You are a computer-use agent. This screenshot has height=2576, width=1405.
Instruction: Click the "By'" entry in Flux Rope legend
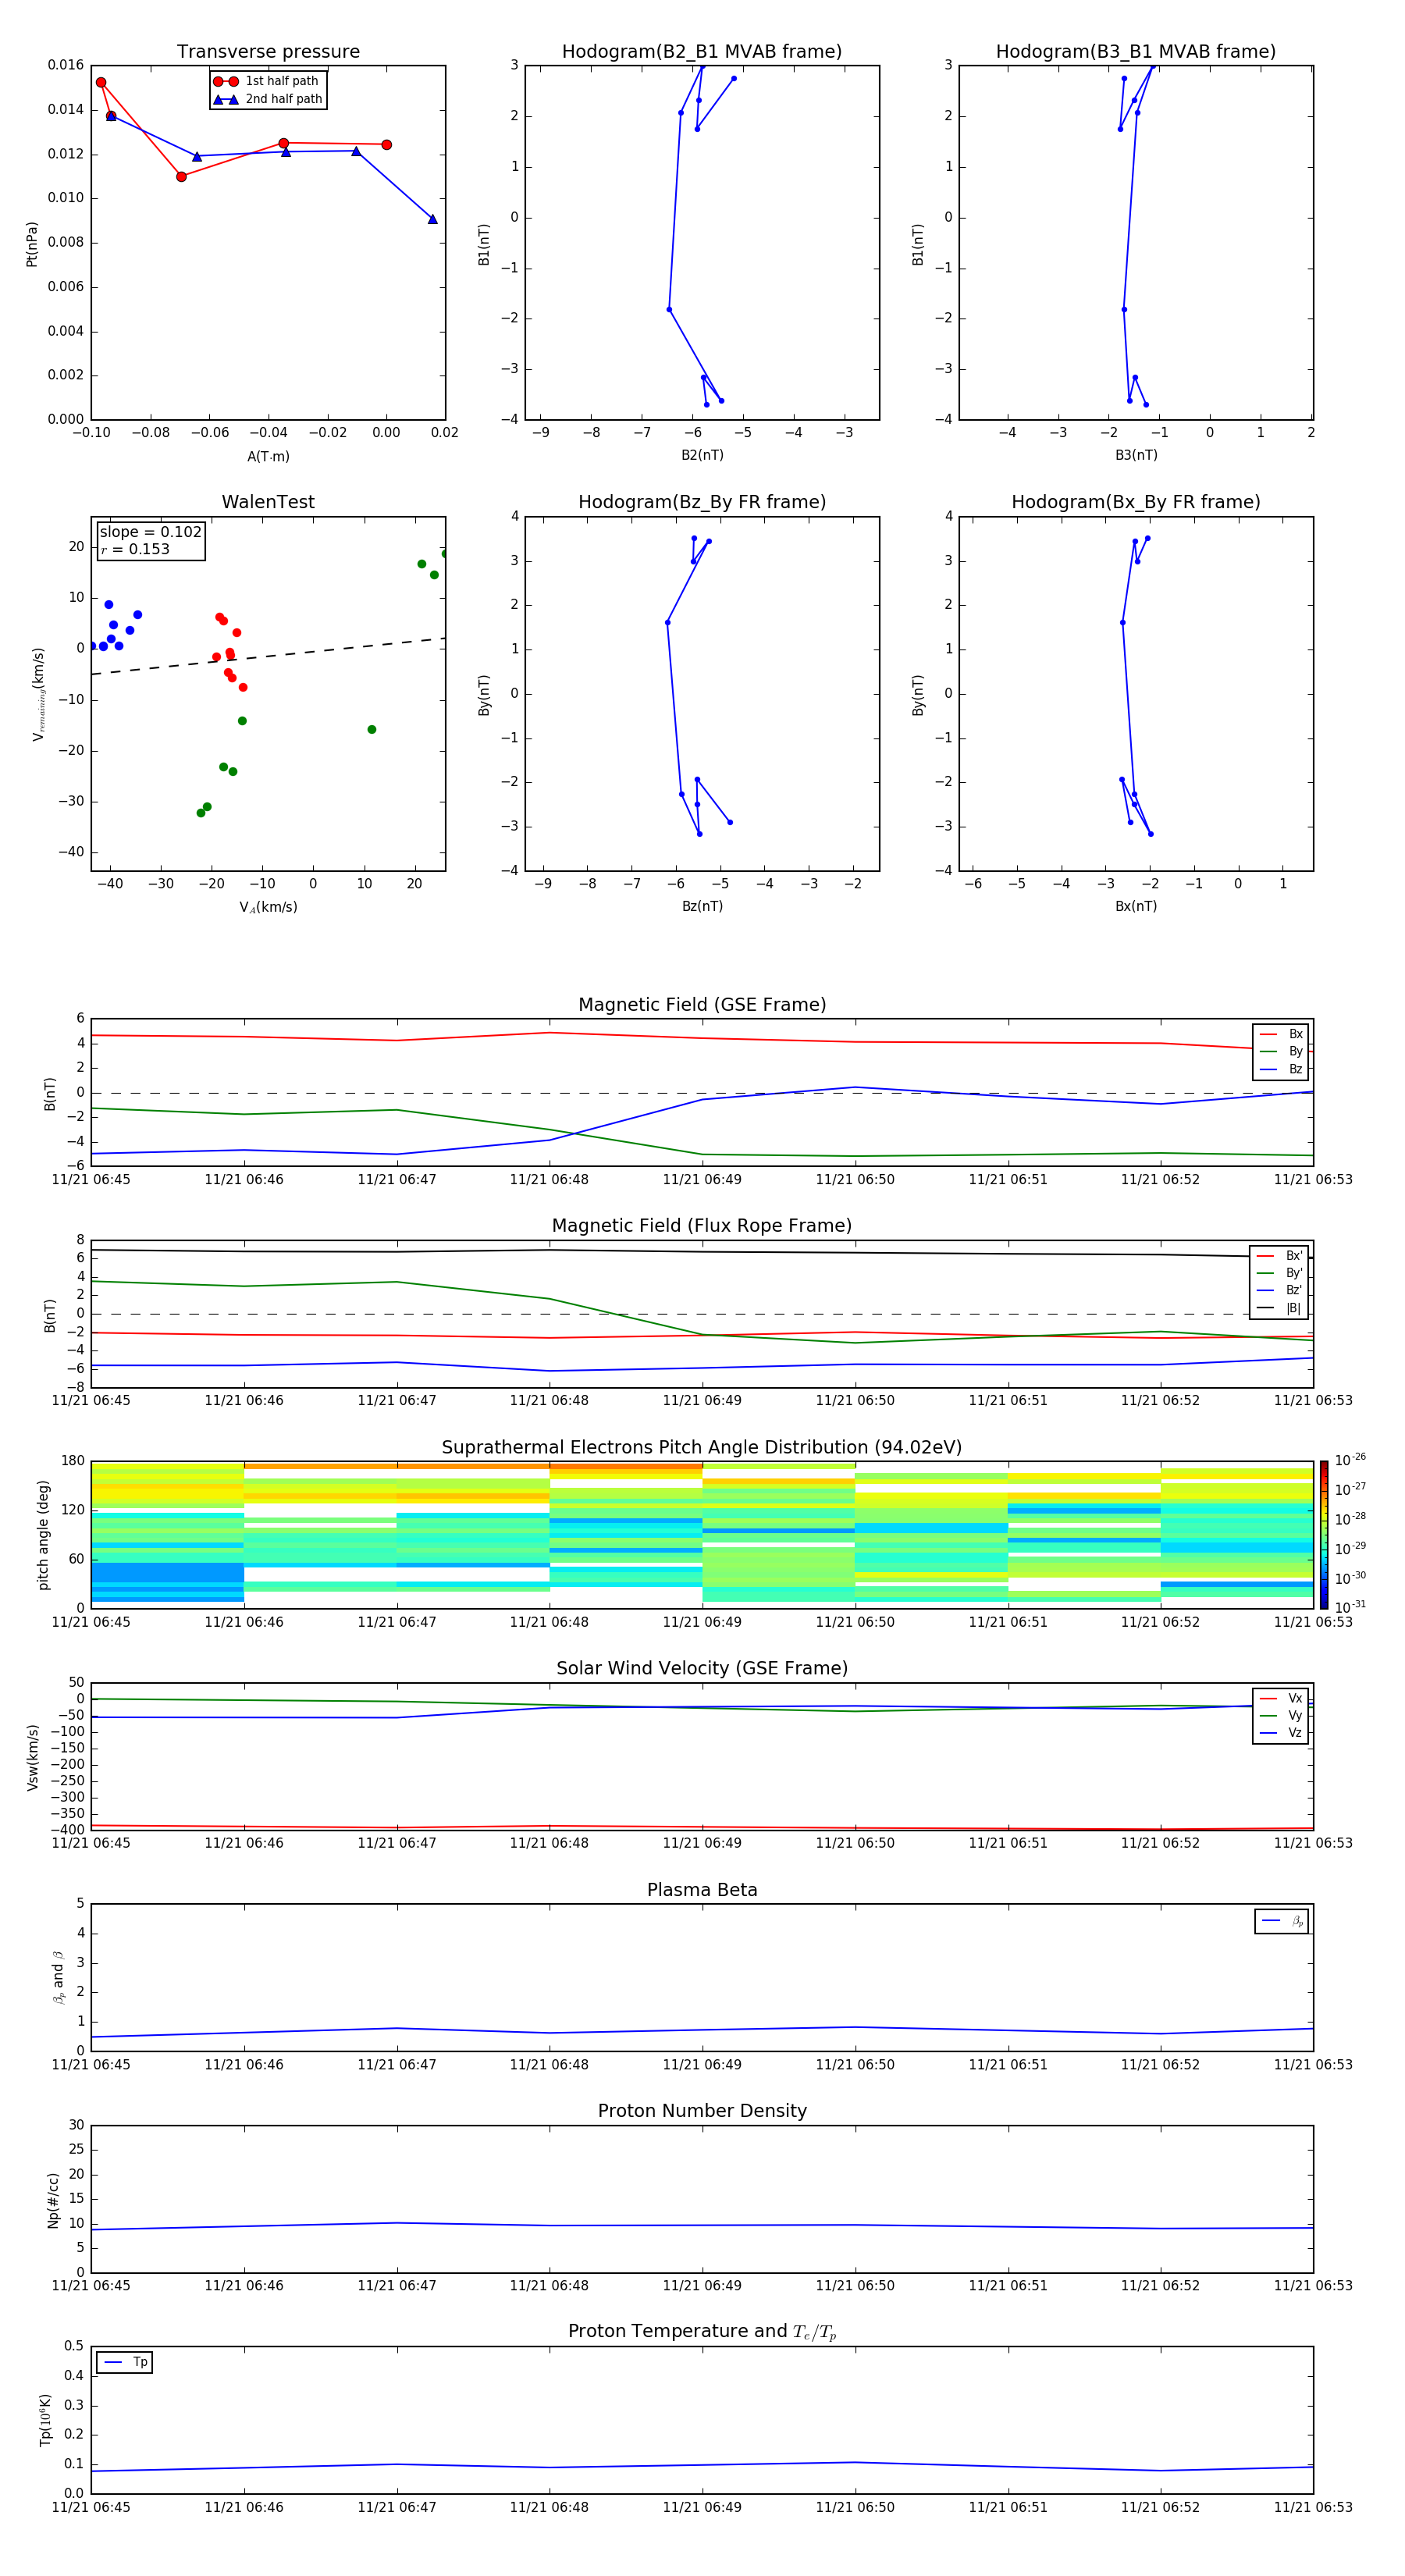coord(1279,1274)
